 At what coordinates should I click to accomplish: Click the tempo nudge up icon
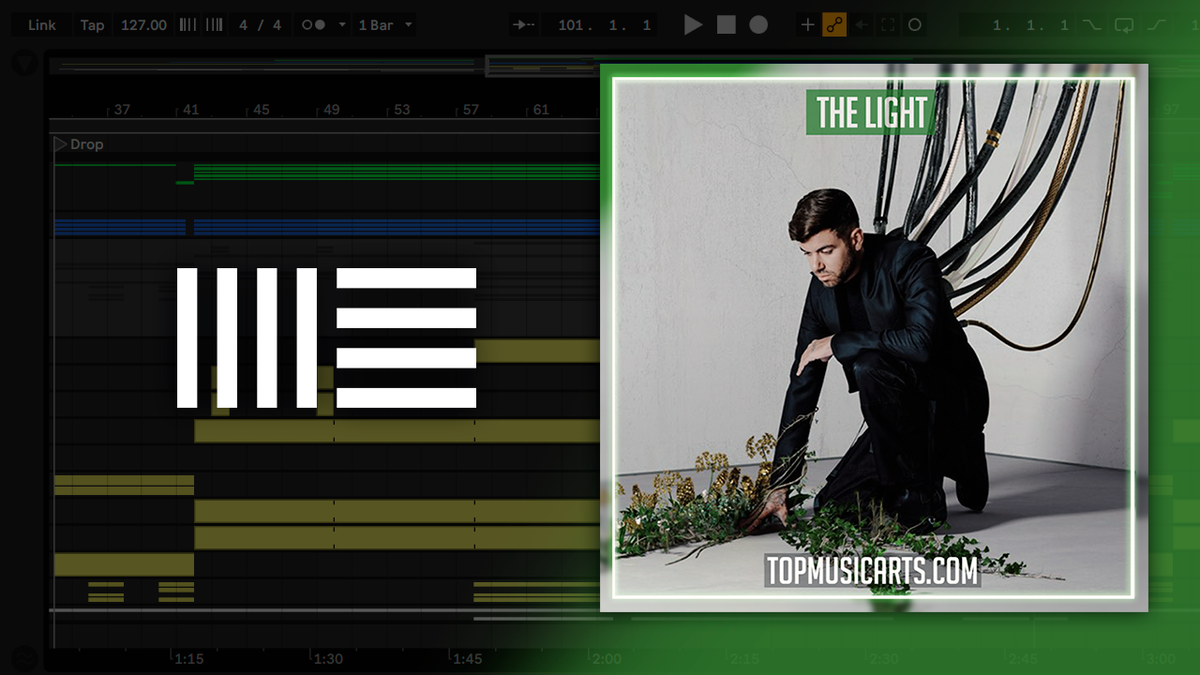point(212,24)
